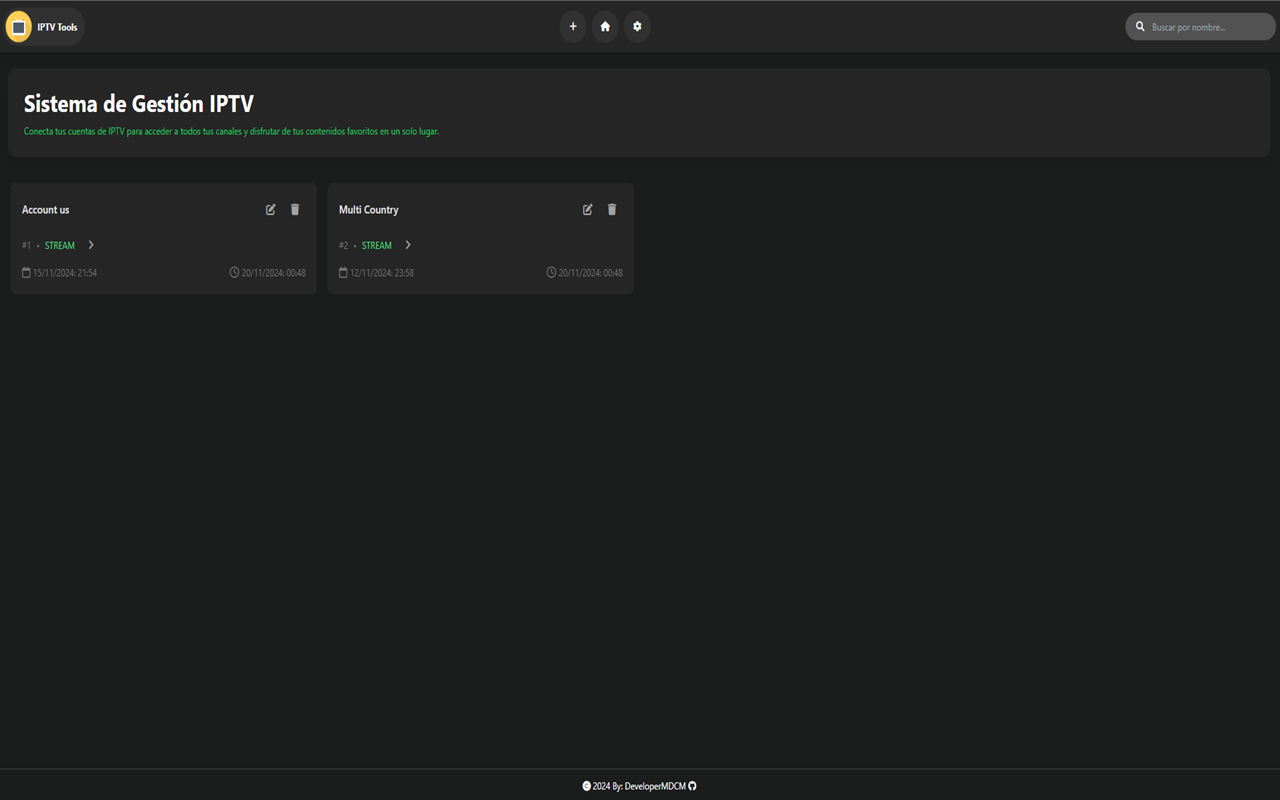Go to home via the house icon

tap(605, 27)
